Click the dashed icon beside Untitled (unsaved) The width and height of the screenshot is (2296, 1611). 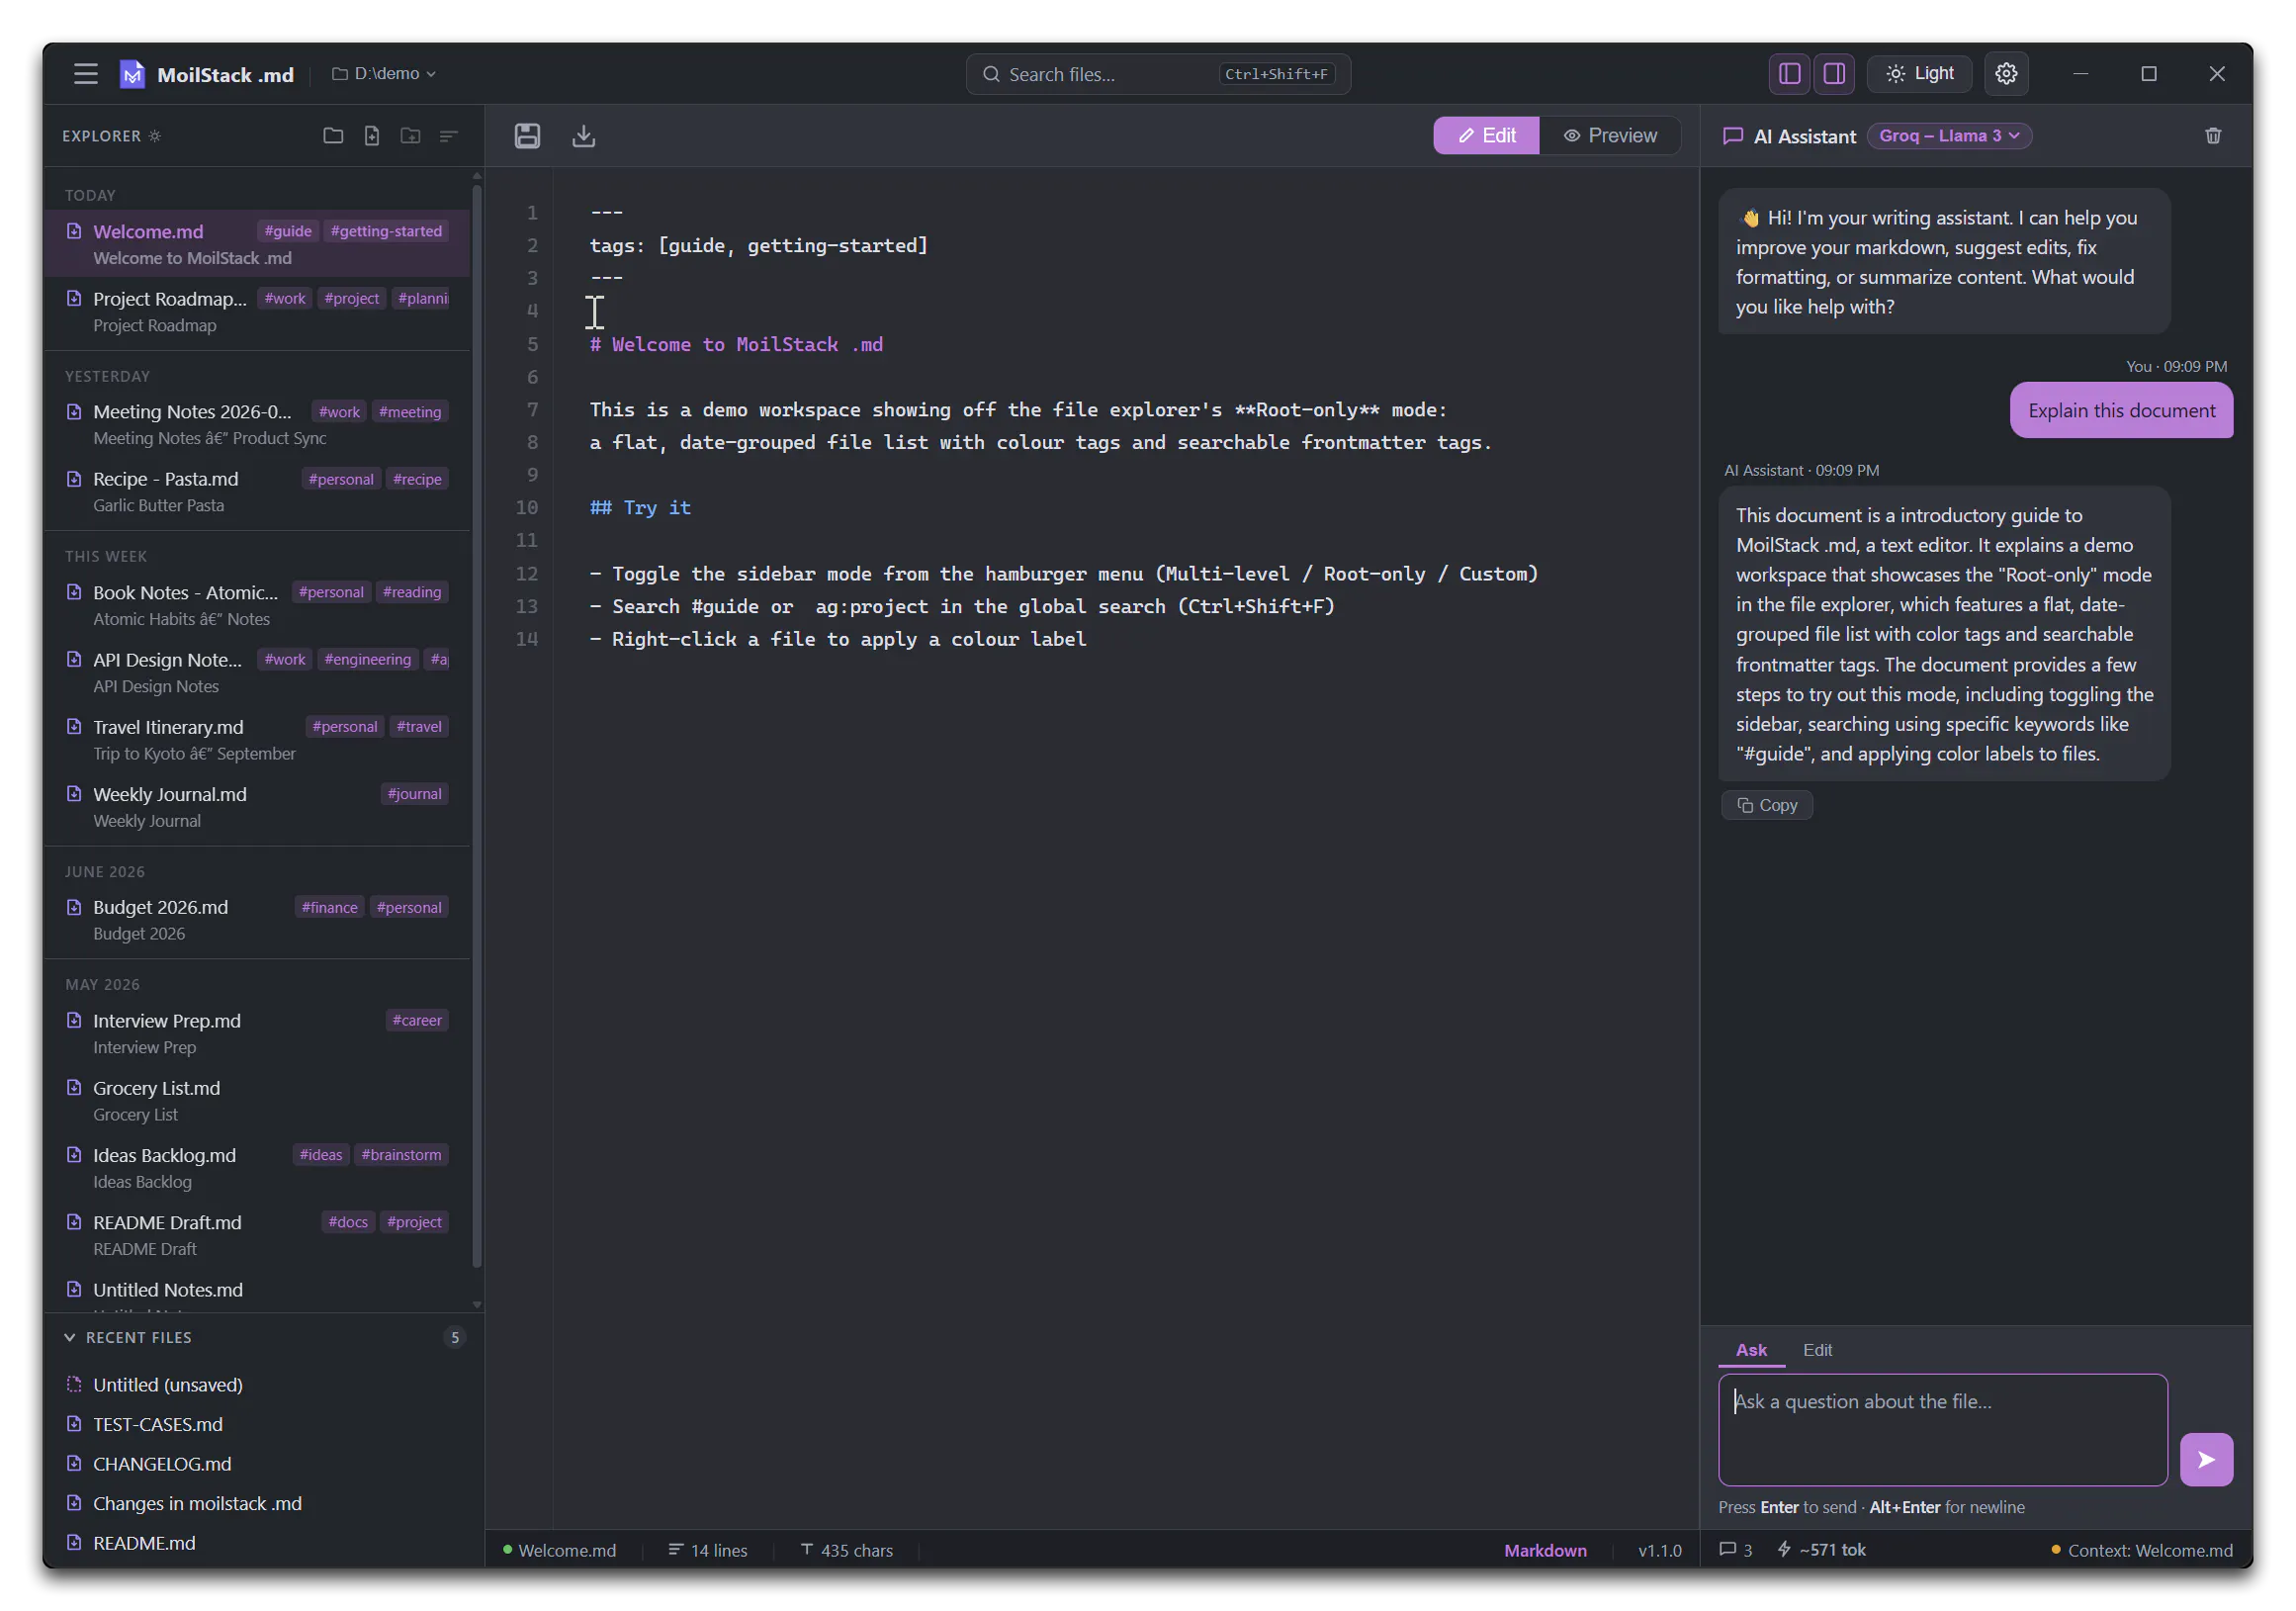(x=74, y=1384)
